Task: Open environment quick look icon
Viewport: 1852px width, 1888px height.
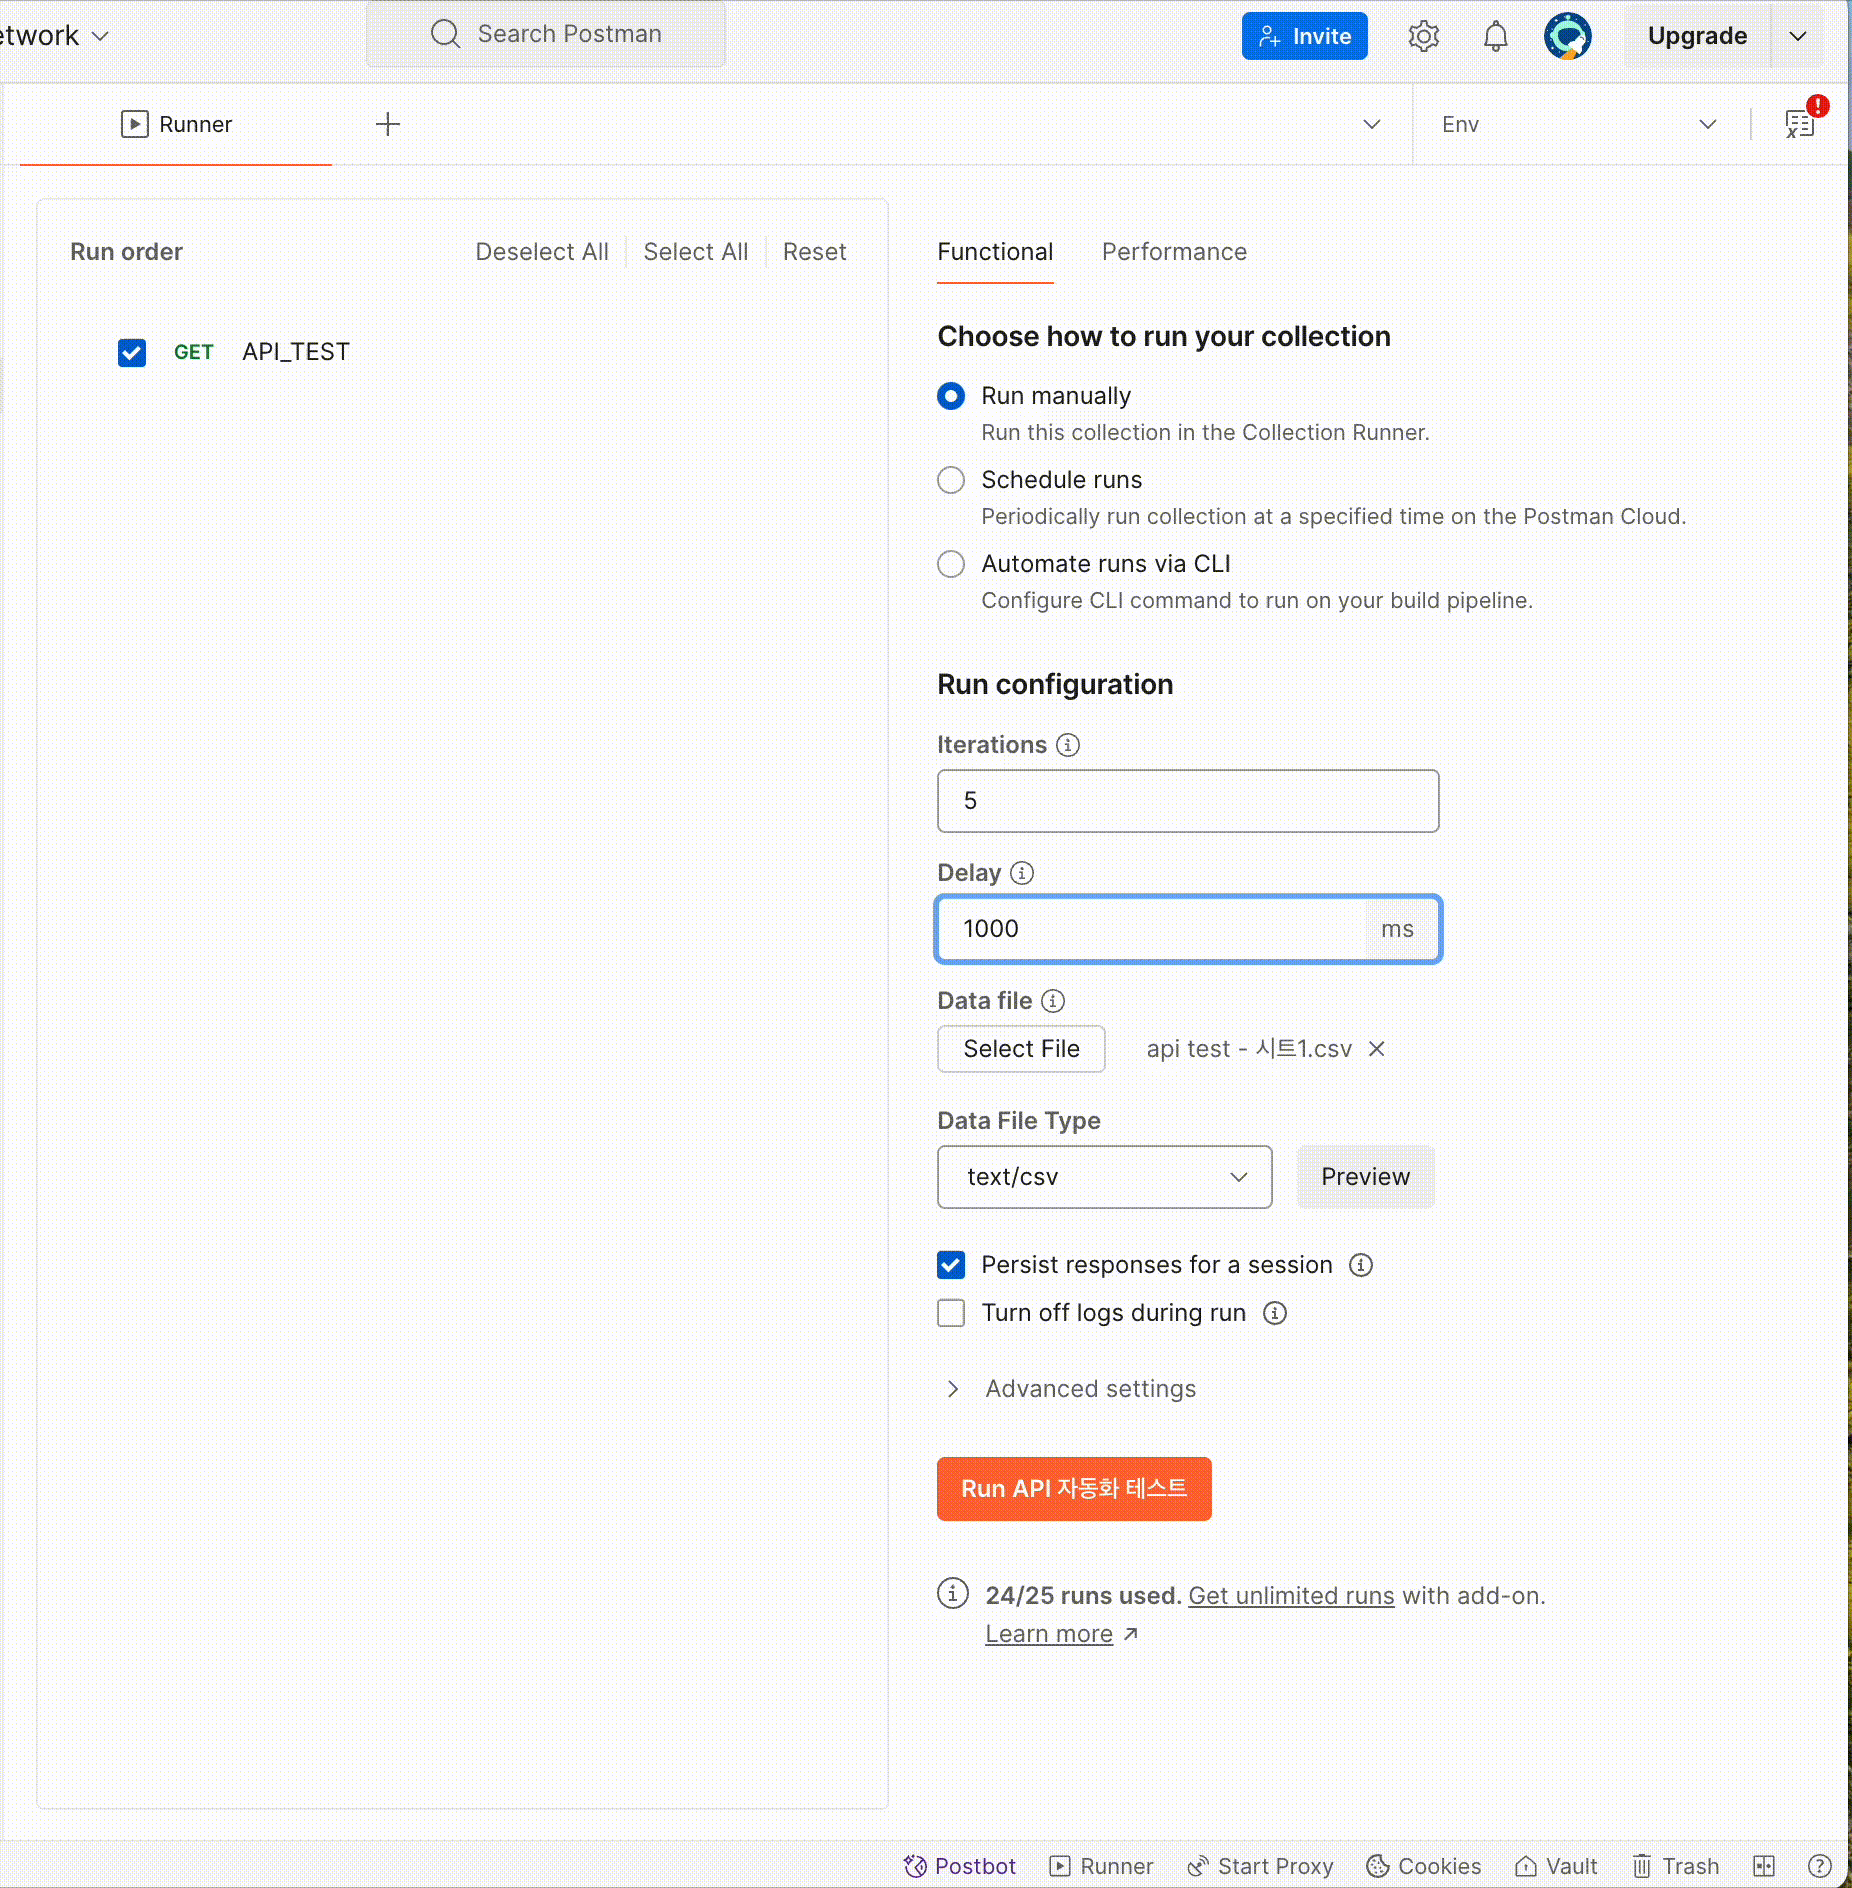Action: pyautogui.click(x=1801, y=123)
